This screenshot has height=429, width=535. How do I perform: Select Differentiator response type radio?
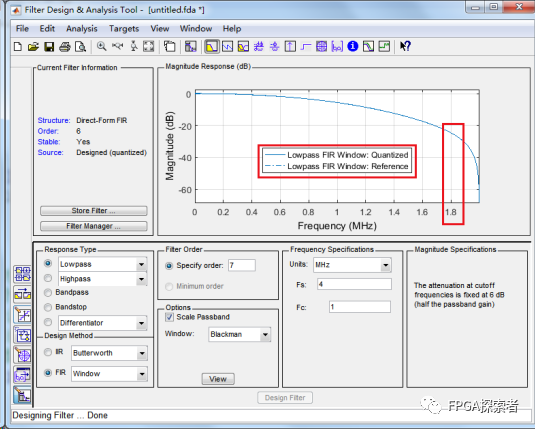coord(48,322)
